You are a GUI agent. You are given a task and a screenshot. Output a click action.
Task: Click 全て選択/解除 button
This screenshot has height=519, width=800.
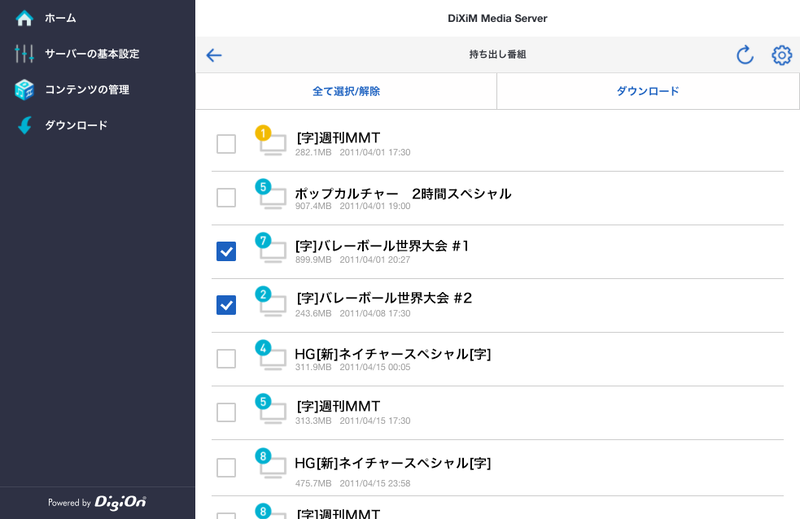click(x=346, y=91)
